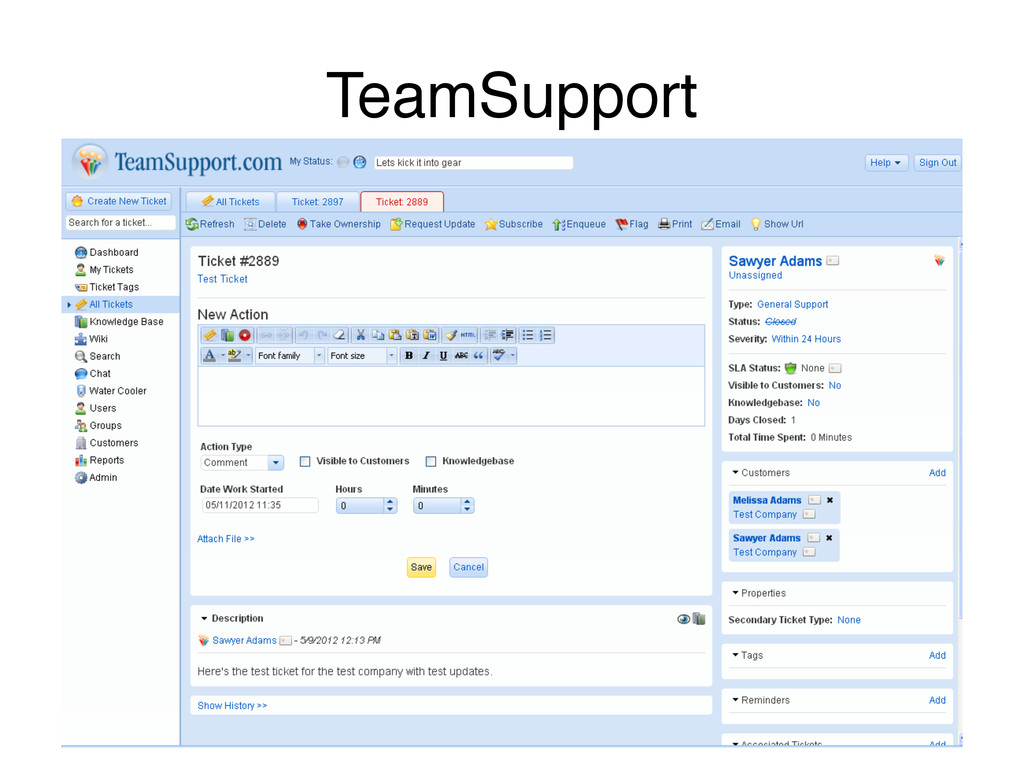Click the Paste as plain text icon

tap(413, 335)
